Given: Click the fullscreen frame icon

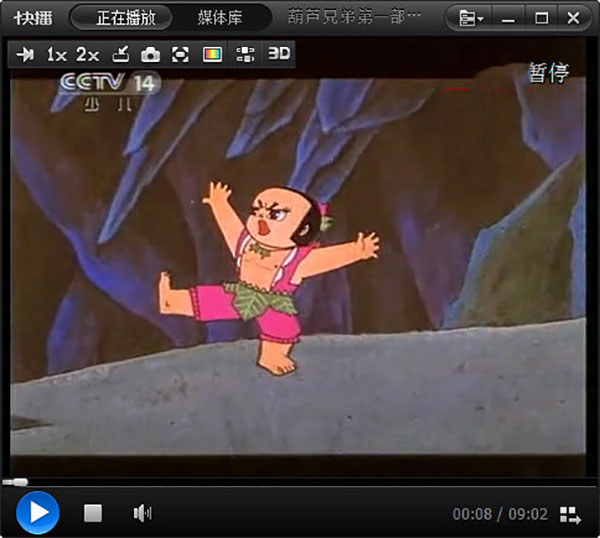Looking at the screenshot, I should 180,55.
